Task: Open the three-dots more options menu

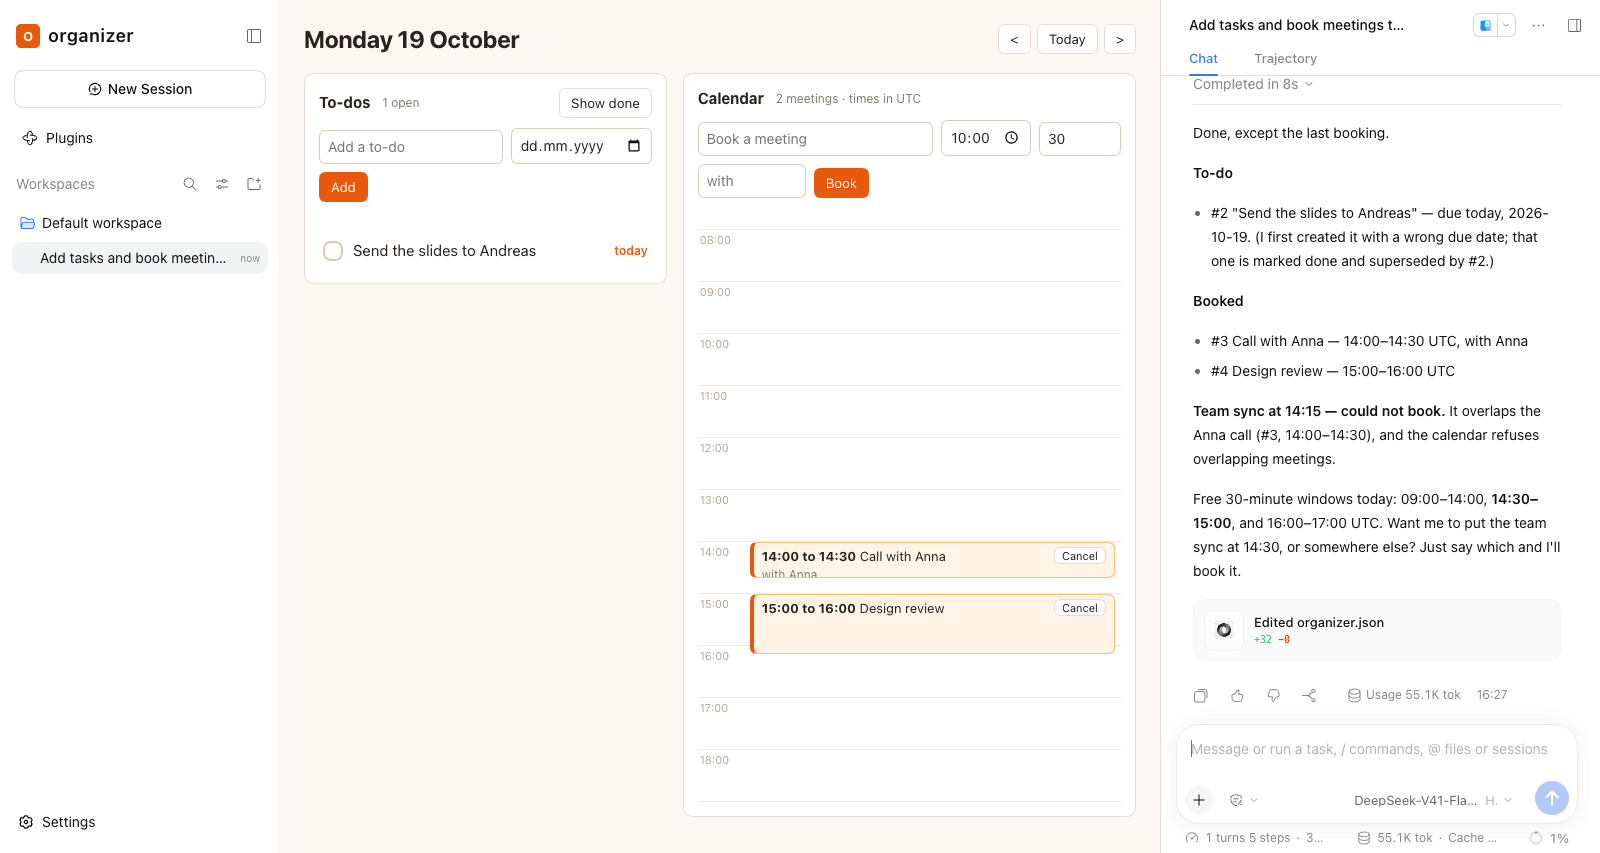Action: click(x=1538, y=25)
